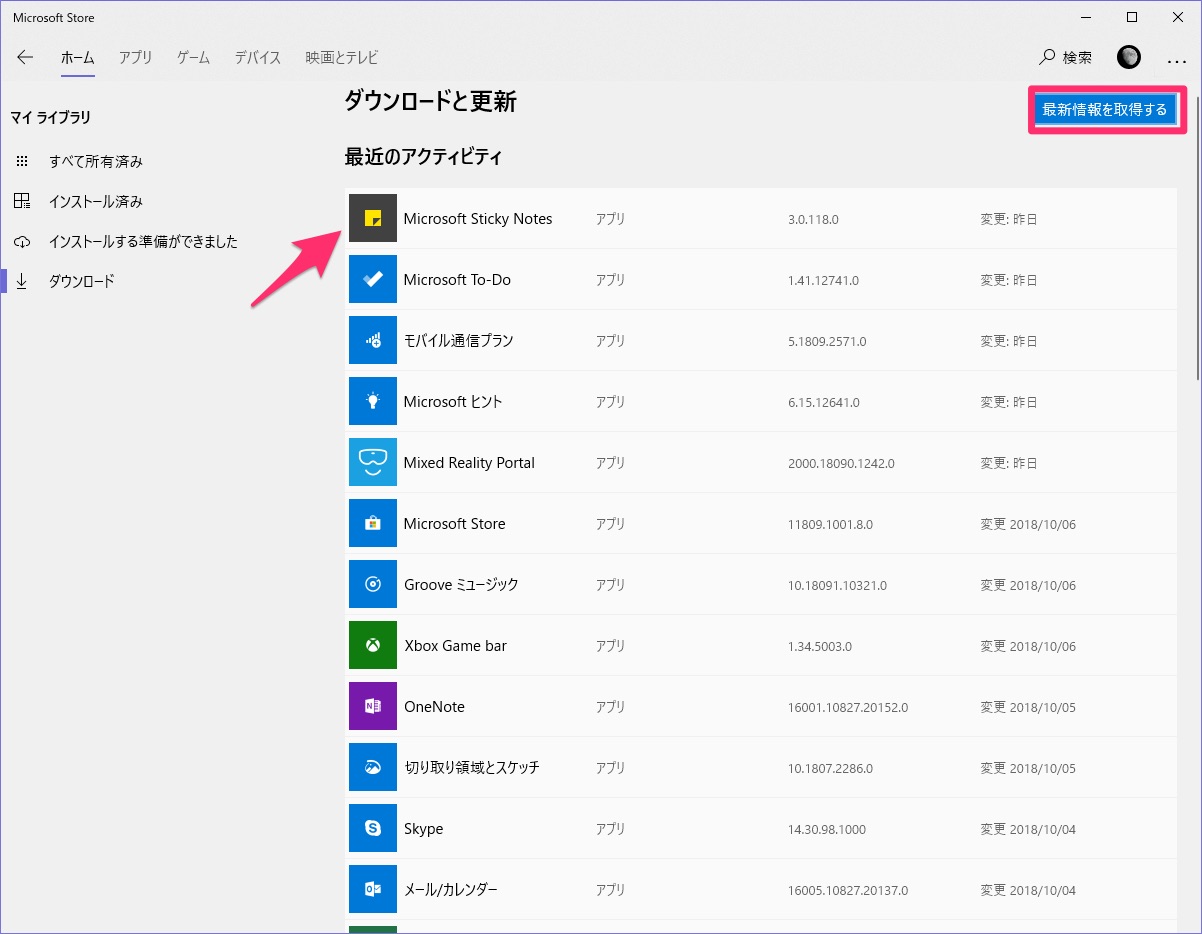
Task: Click the メール/カレンダー app icon
Action: 373,889
